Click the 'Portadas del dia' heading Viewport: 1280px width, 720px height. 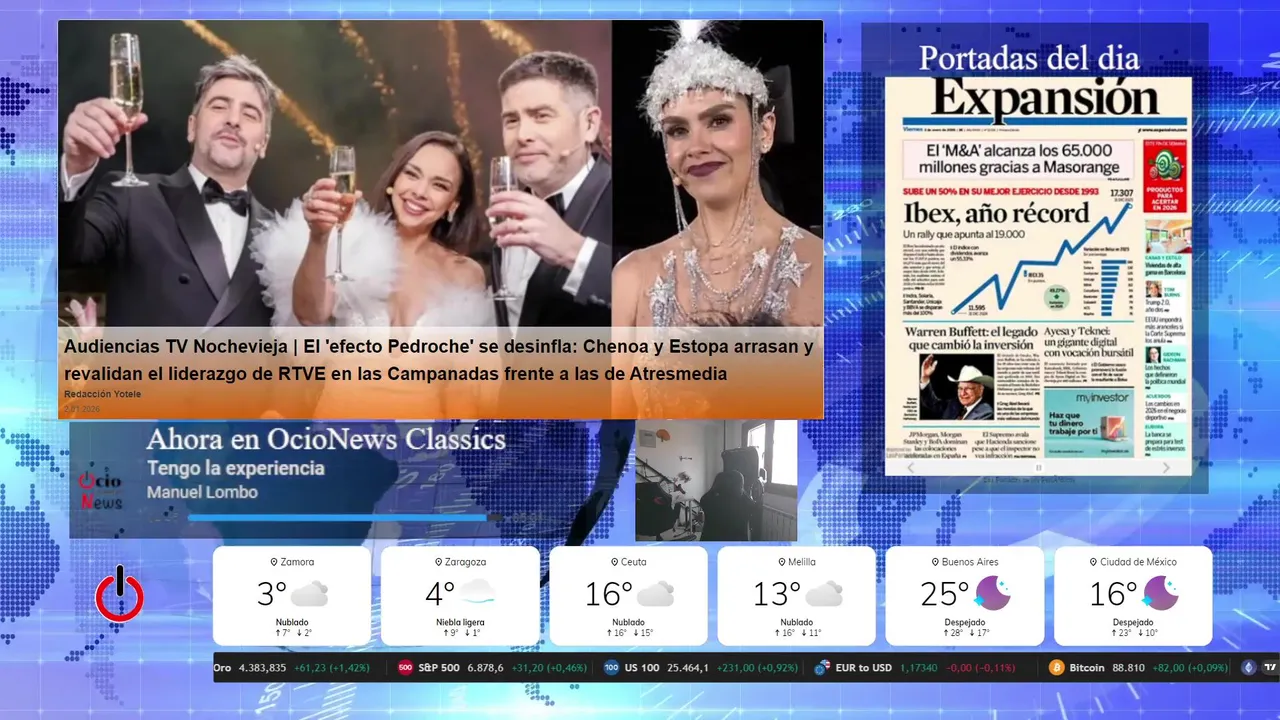pyautogui.click(x=1029, y=57)
